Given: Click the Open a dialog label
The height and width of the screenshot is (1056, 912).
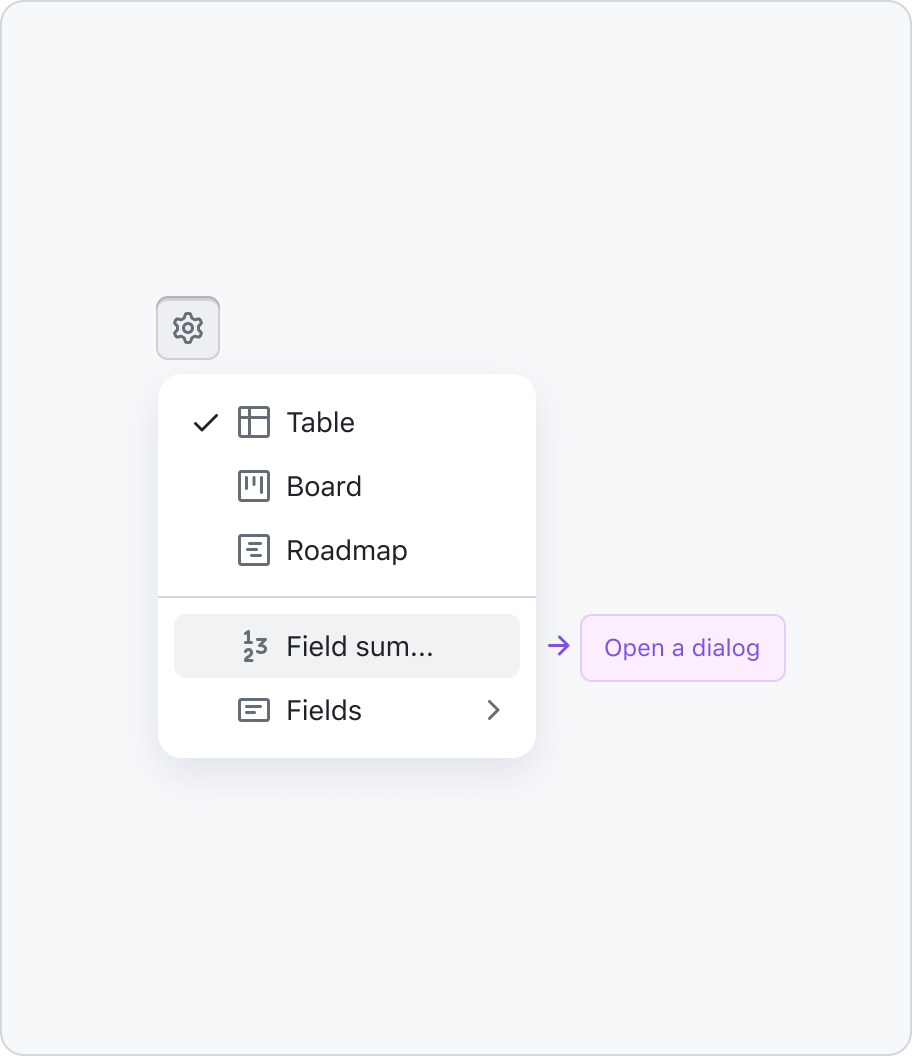Looking at the screenshot, I should [x=682, y=648].
